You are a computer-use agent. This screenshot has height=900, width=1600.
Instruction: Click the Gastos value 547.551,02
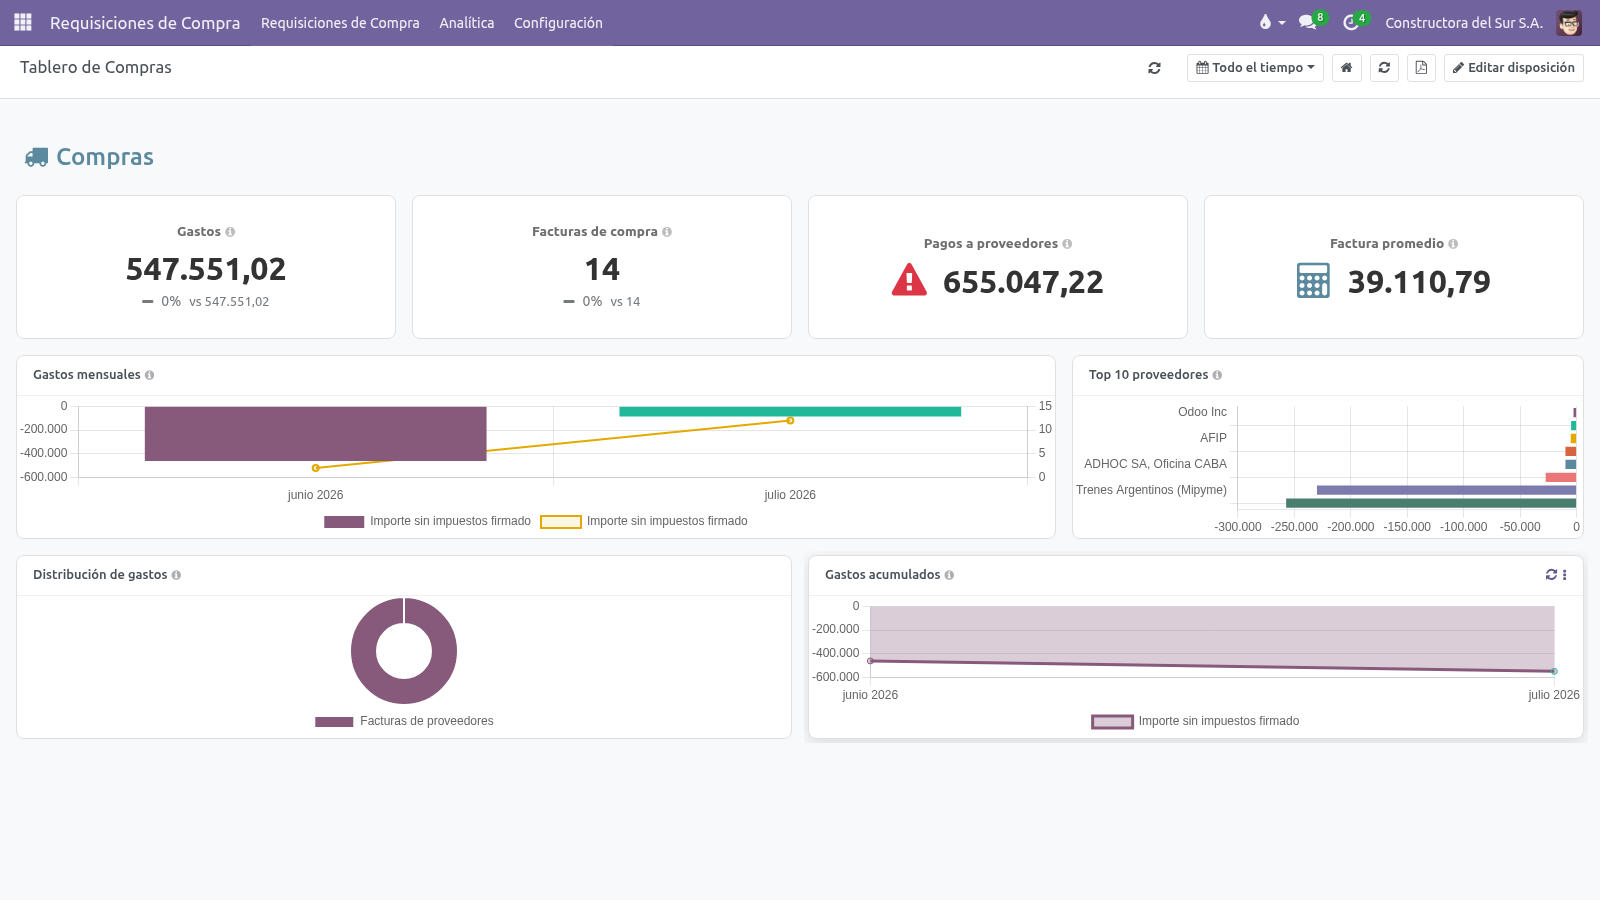point(206,269)
